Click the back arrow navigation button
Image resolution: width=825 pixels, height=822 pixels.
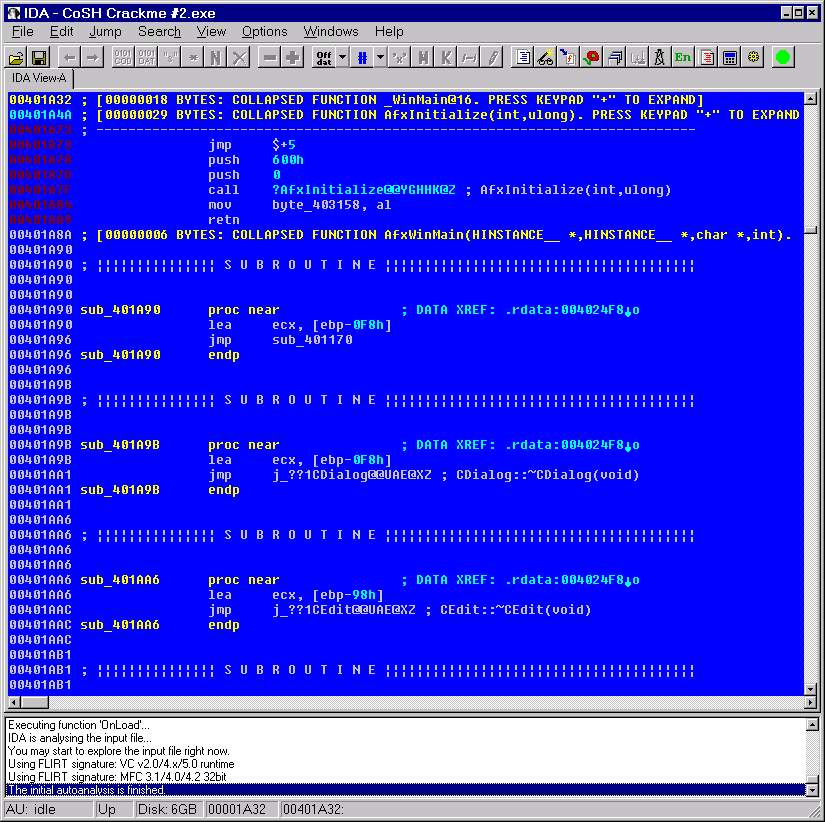coord(68,57)
